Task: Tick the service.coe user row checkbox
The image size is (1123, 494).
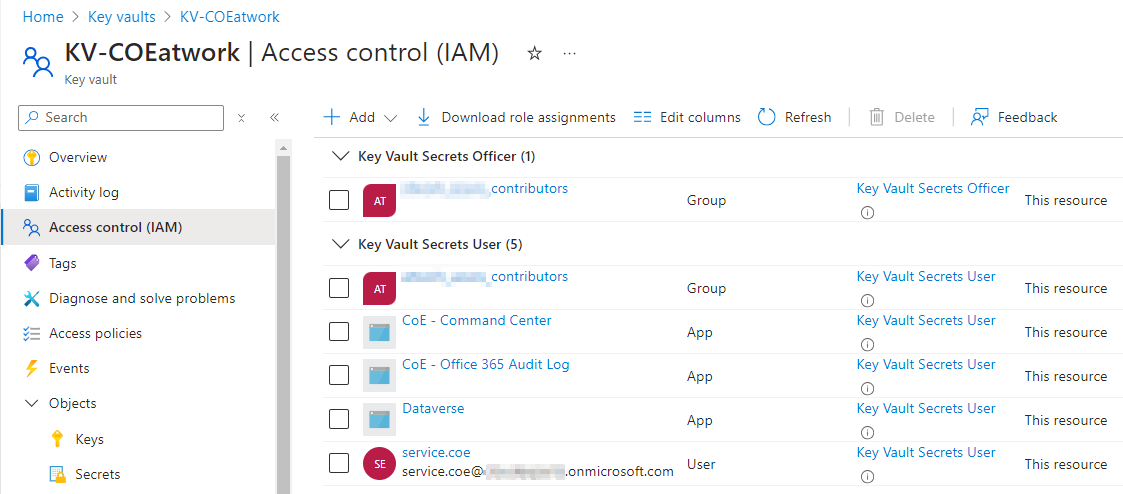Action: point(339,463)
